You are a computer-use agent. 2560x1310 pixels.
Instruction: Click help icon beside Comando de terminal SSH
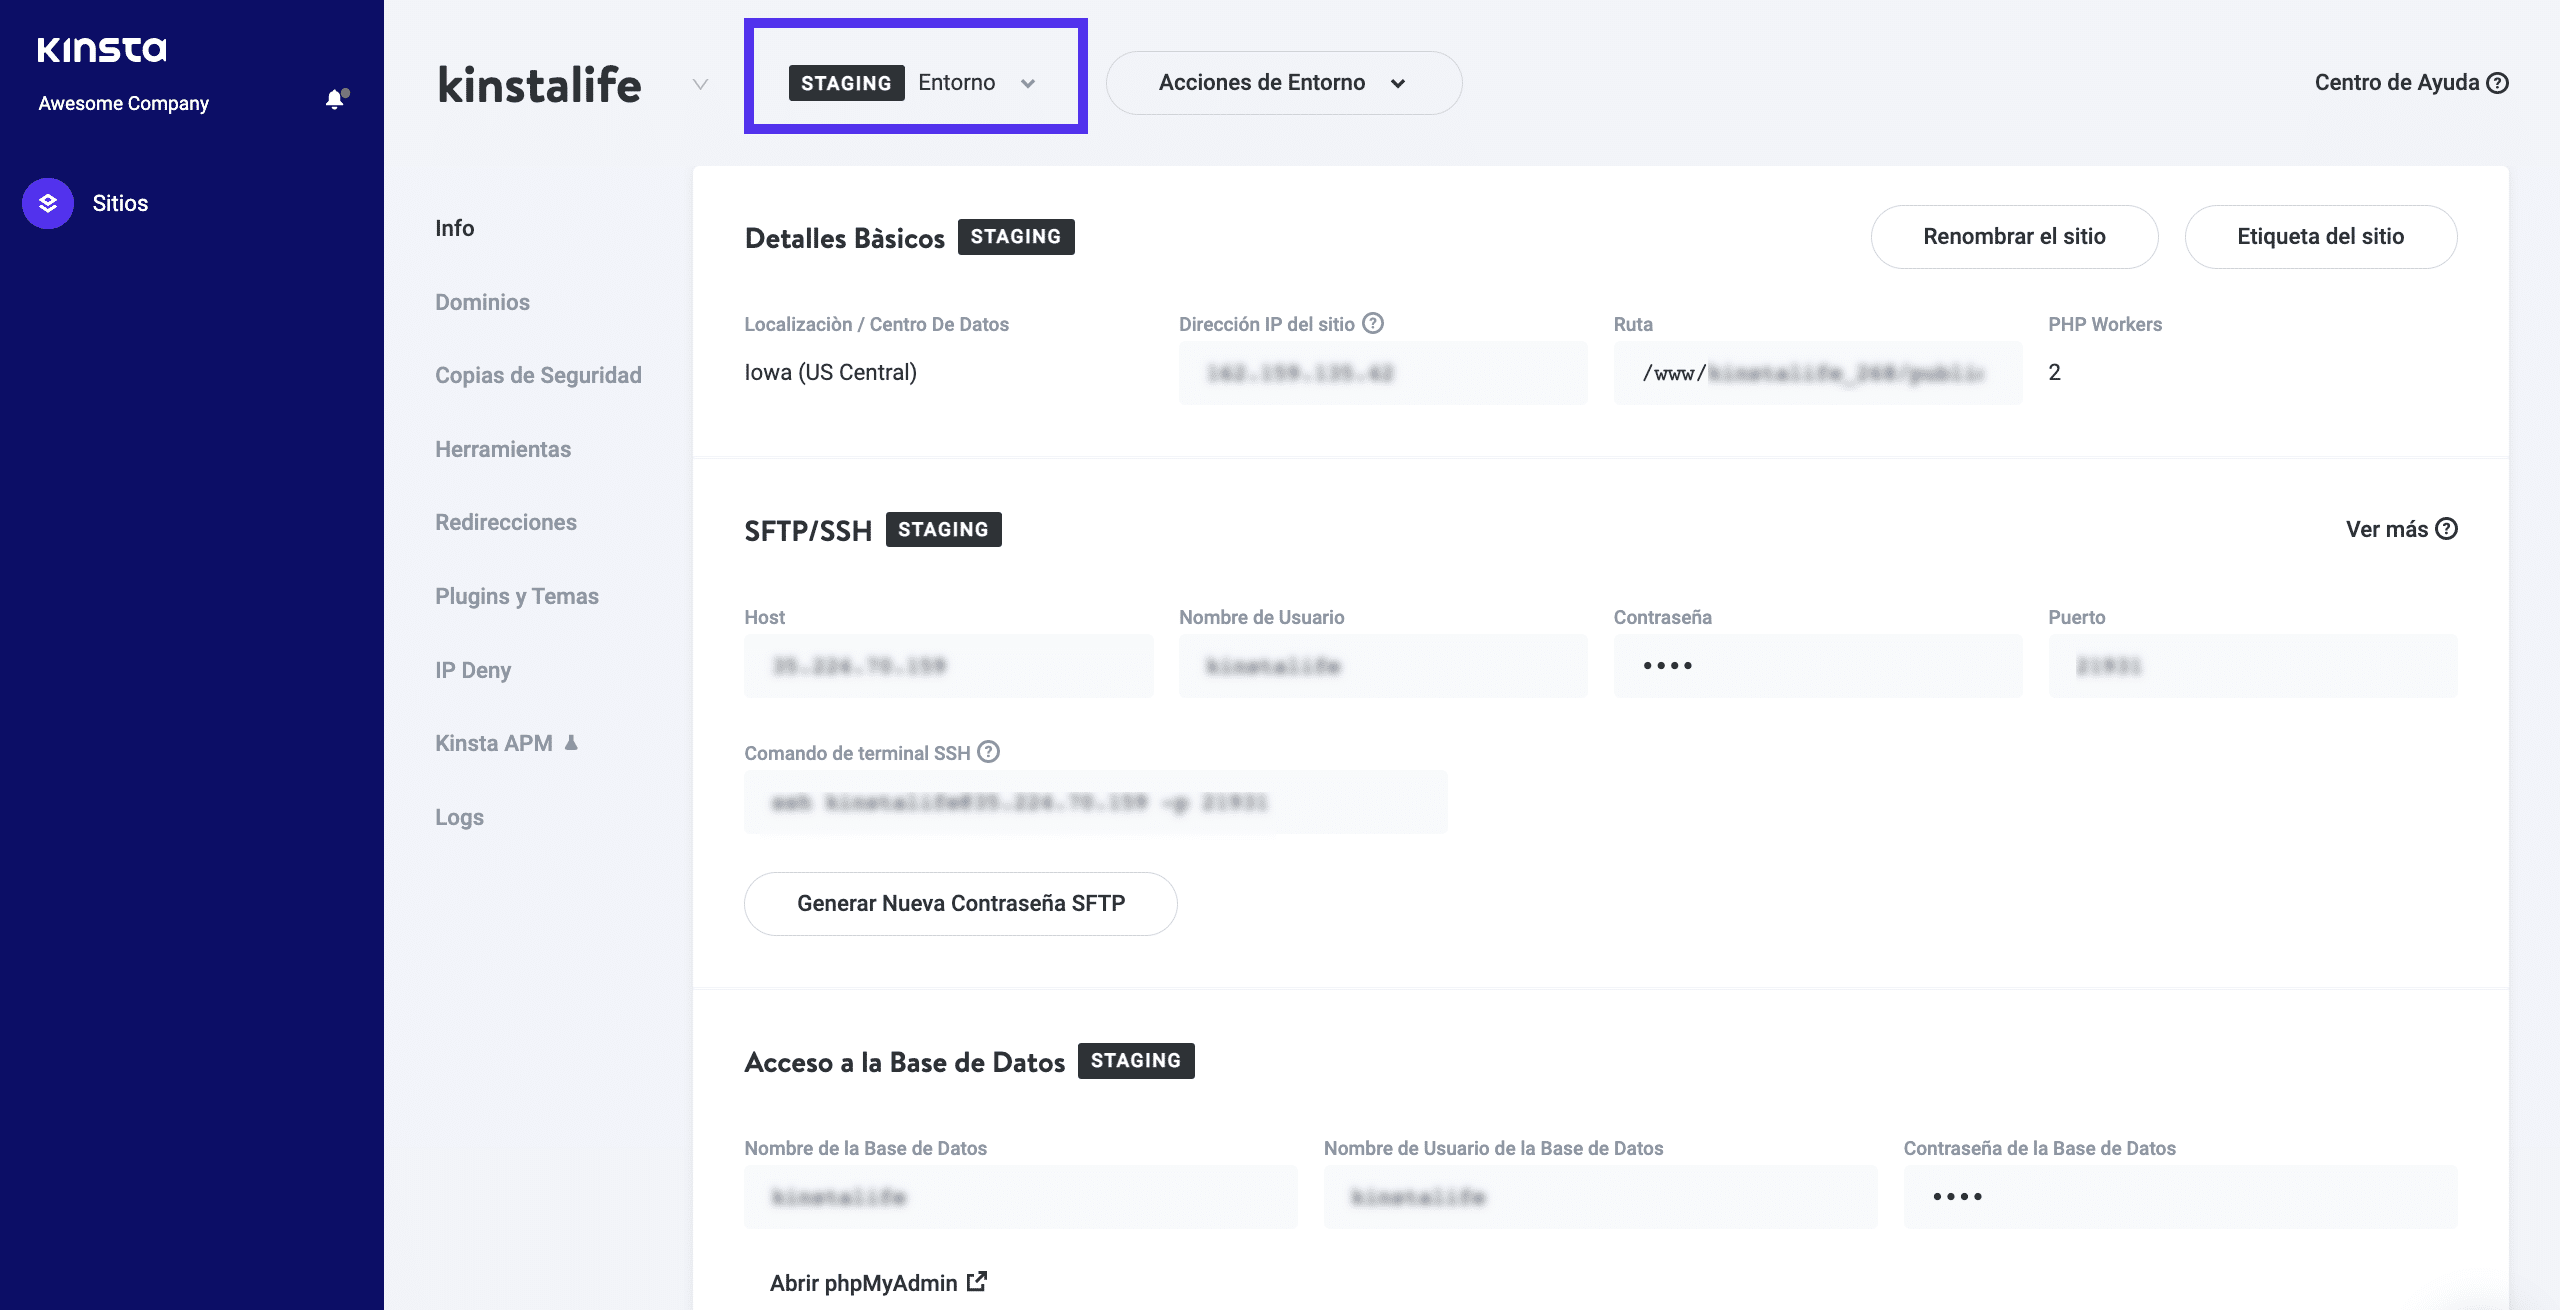coord(988,752)
